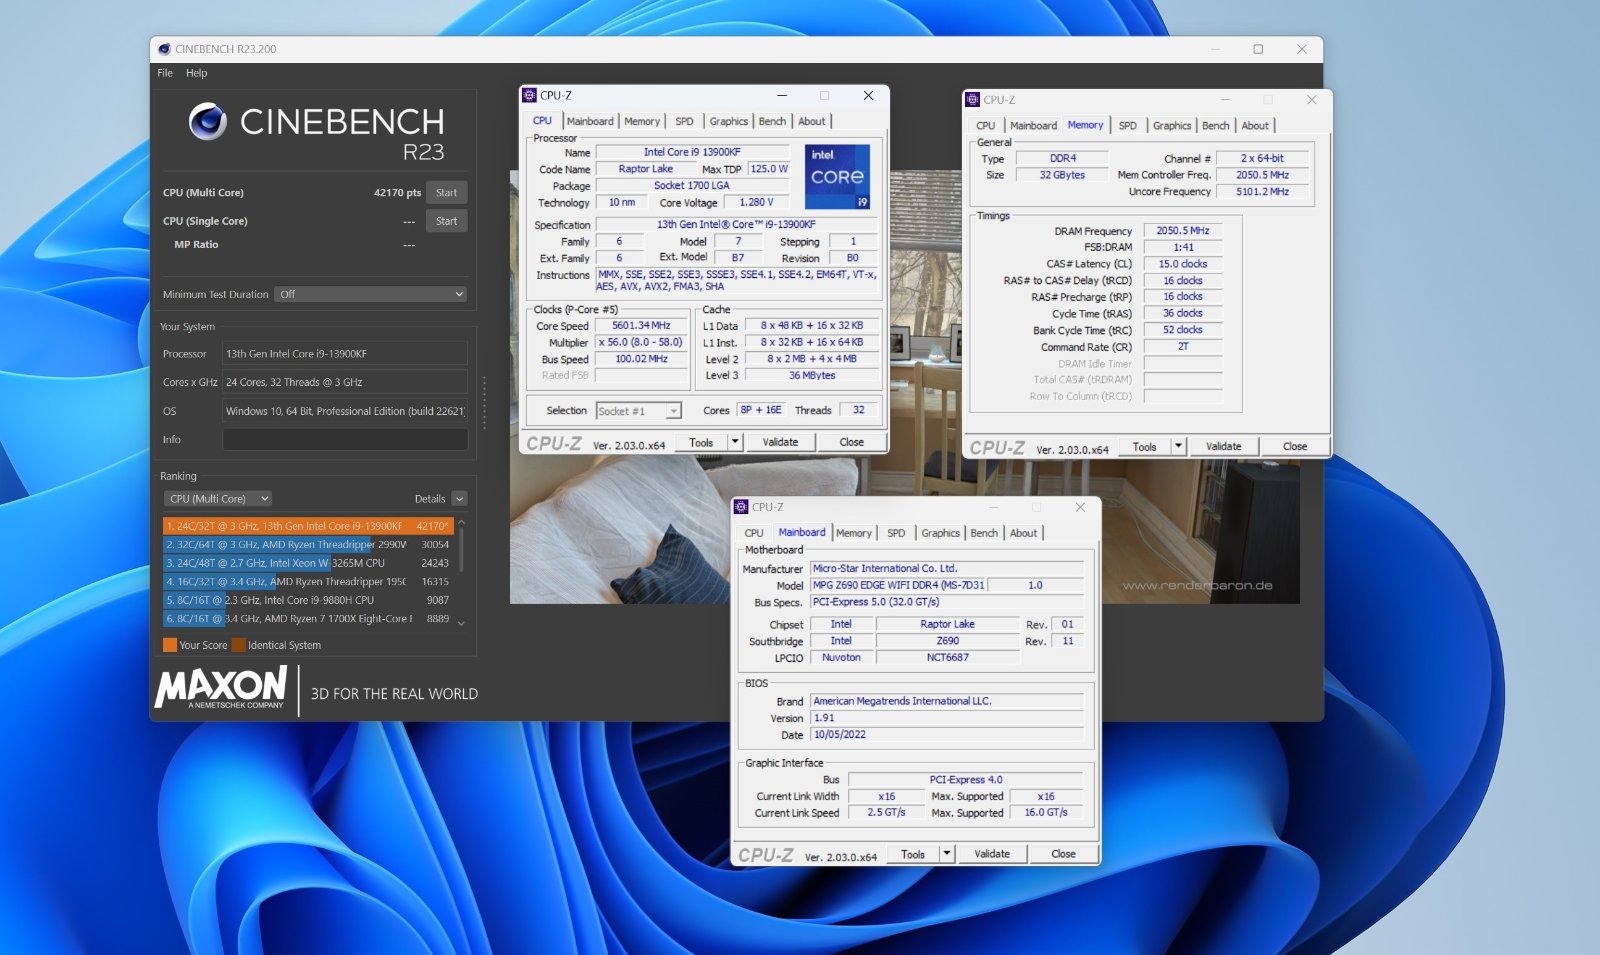Open the File menu in Cinebench
The height and width of the screenshot is (955, 1600).
click(x=165, y=73)
